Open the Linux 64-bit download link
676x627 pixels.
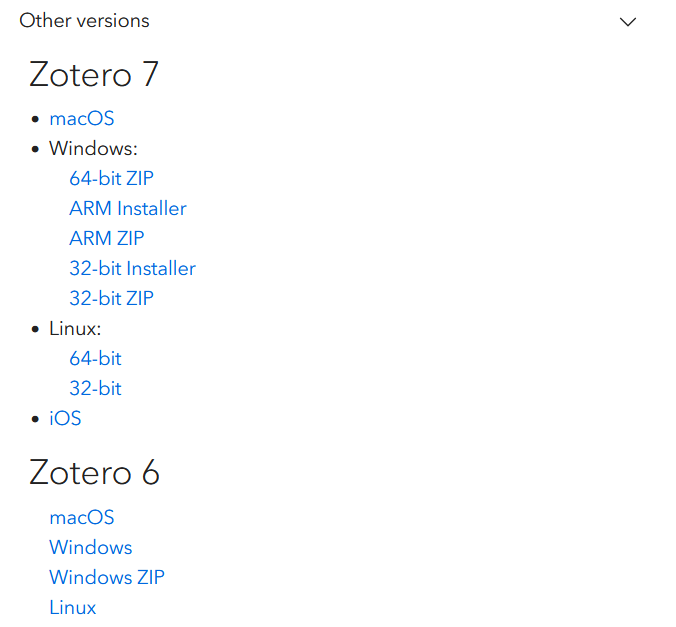coord(96,359)
